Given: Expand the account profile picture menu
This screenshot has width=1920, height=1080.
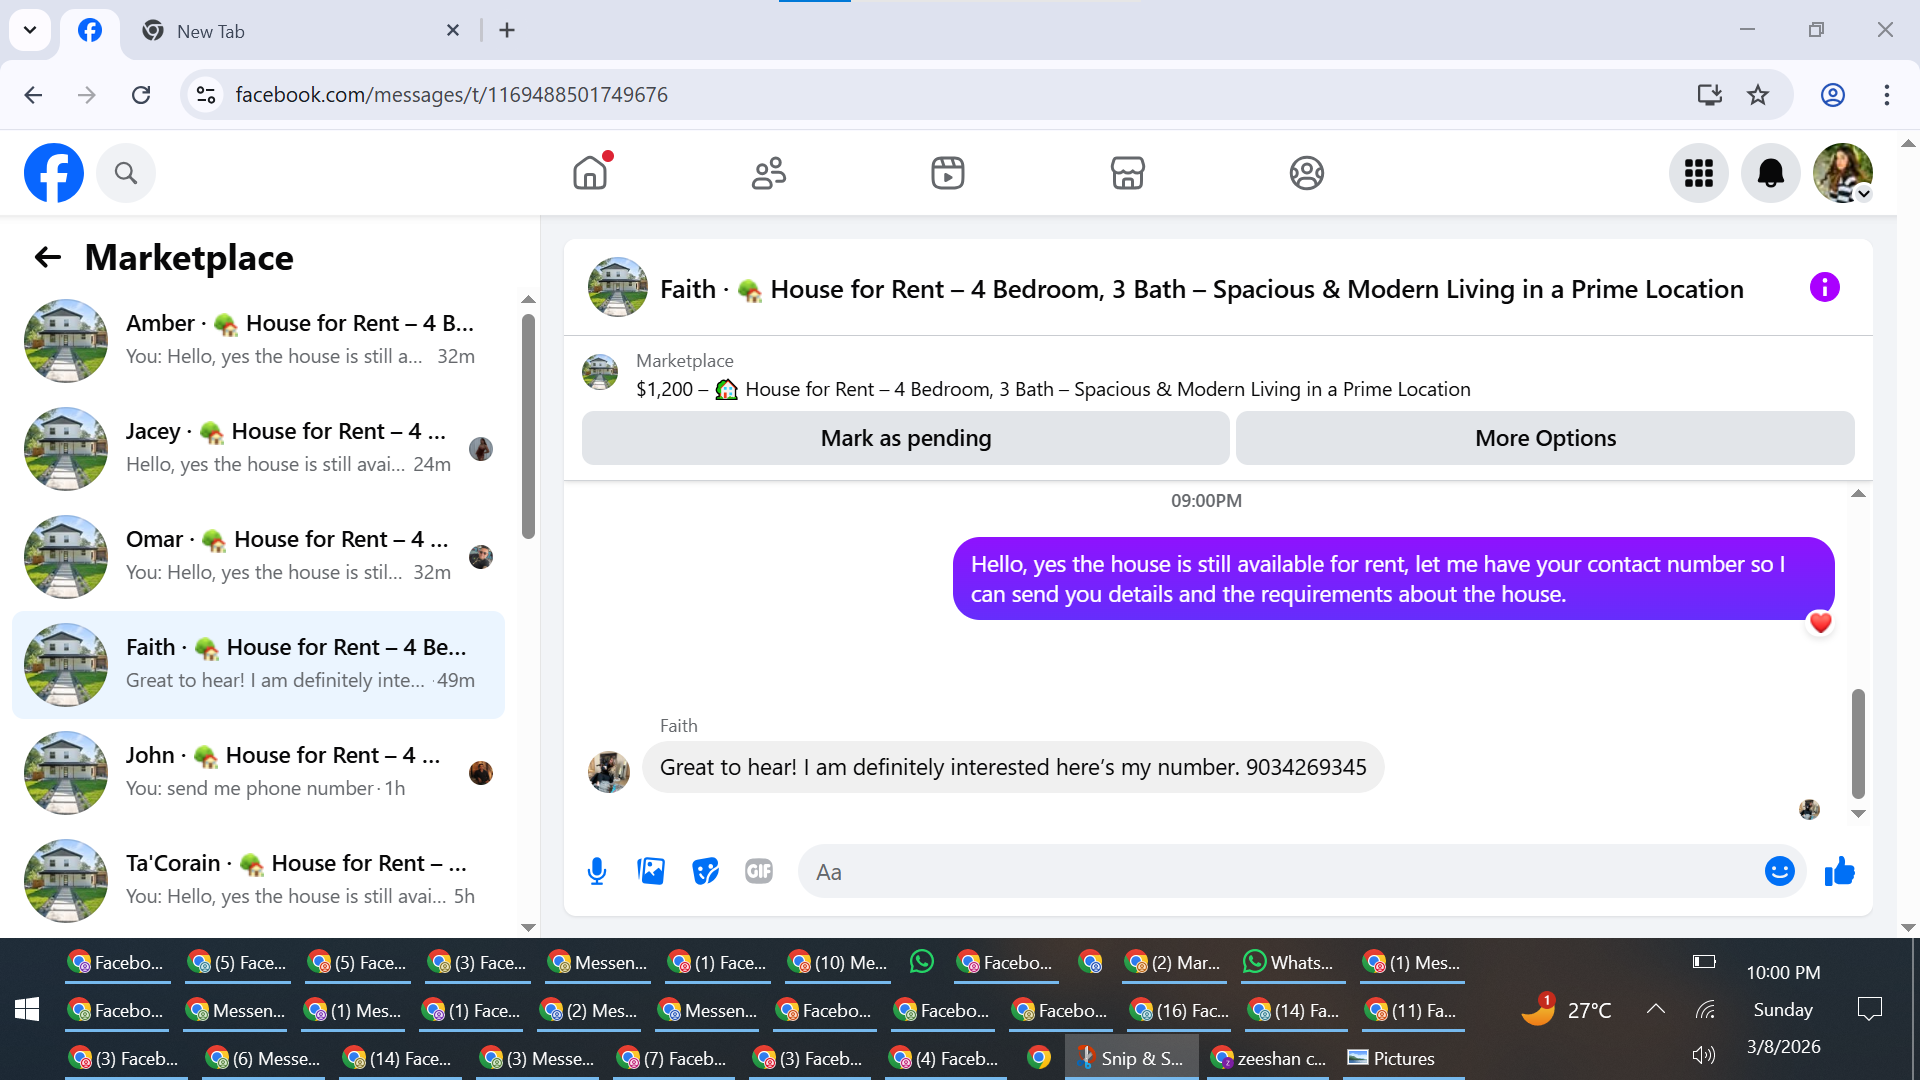Looking at the screenshot, I should pos(1843,173).
